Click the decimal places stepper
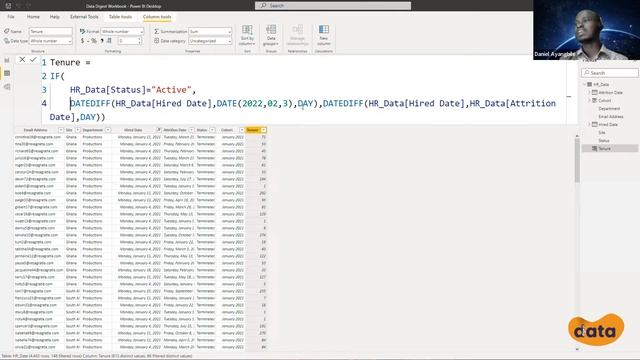The image size is (640, 360). pos(140,41)
